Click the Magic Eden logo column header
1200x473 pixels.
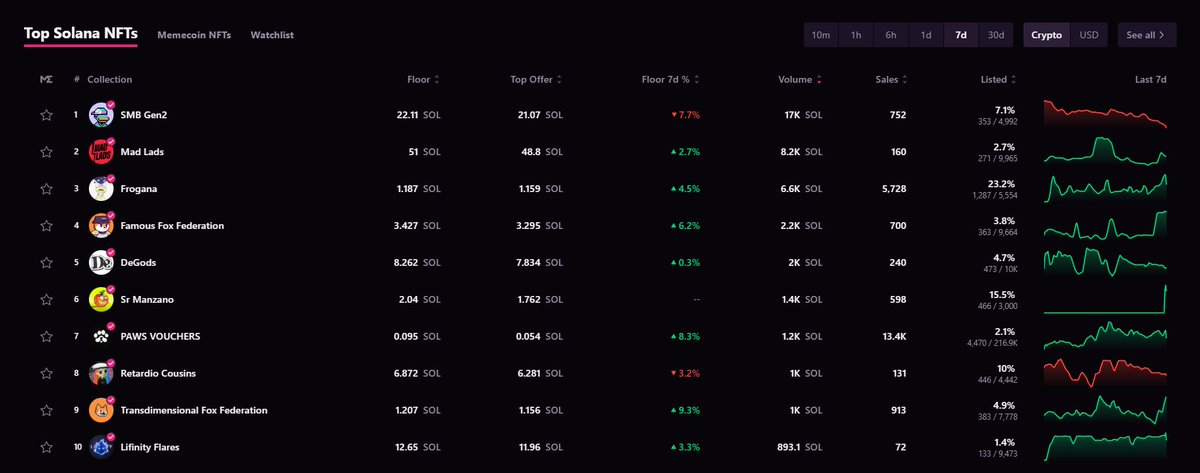(46, 79)
